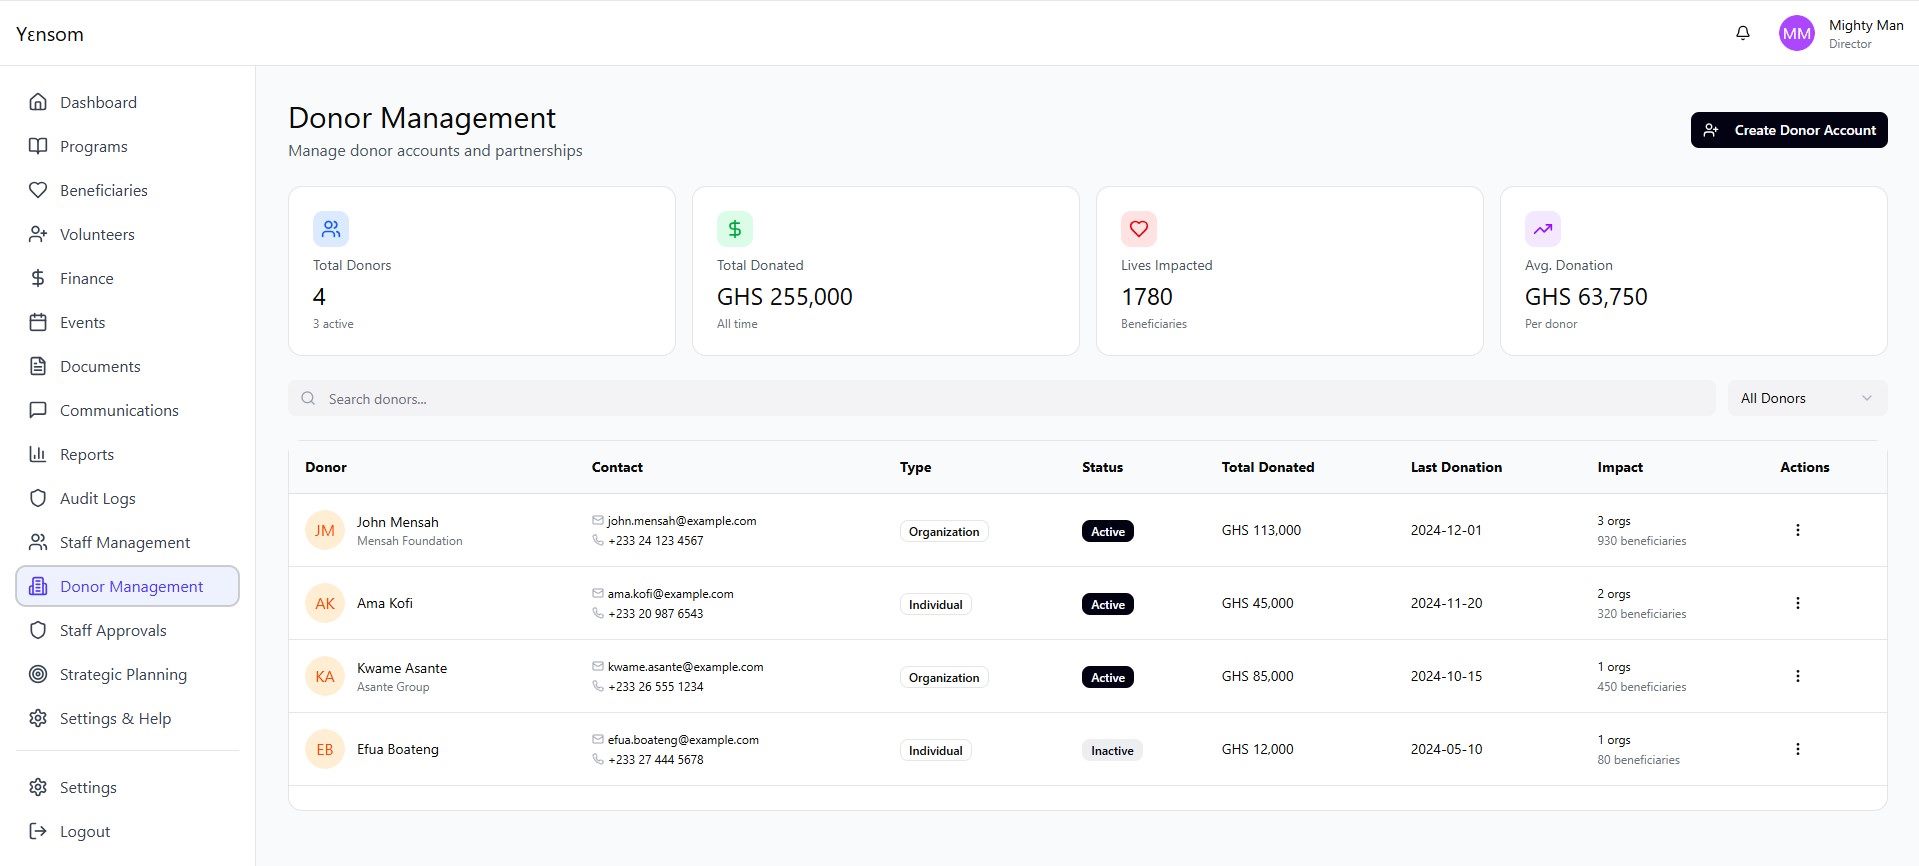The image size is (1919, 866).
Task: Click the GHS 113,000 total donated cell
Action: pyautogui.click(x=1261, y=530)
